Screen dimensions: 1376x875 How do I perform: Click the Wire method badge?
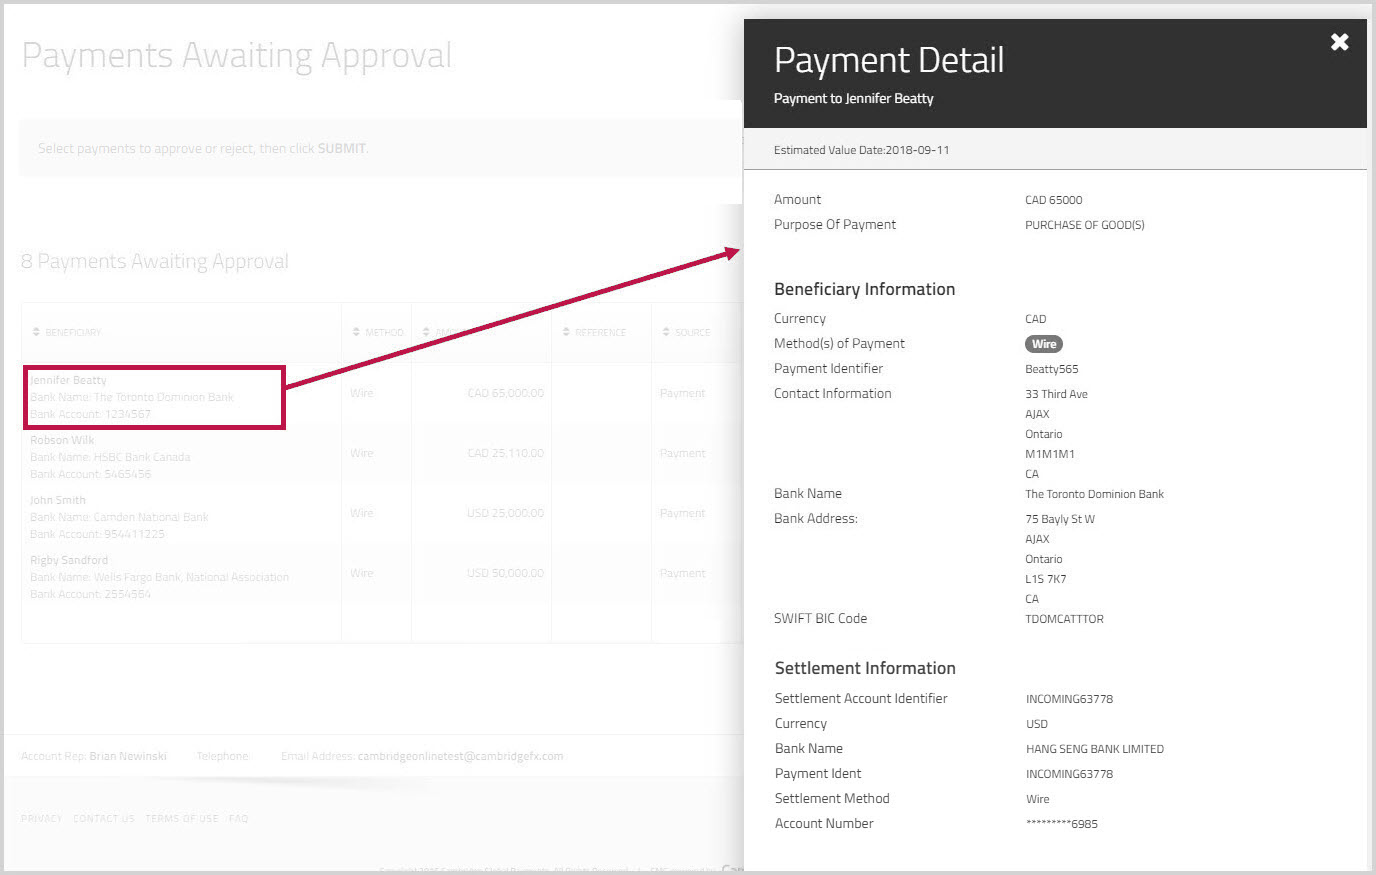[x=1043, y=344]
